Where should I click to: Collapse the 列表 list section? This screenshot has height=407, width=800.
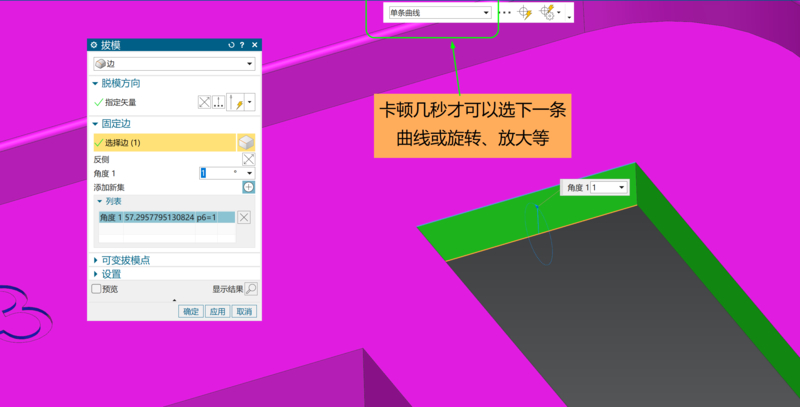click(x=99, y=201)
